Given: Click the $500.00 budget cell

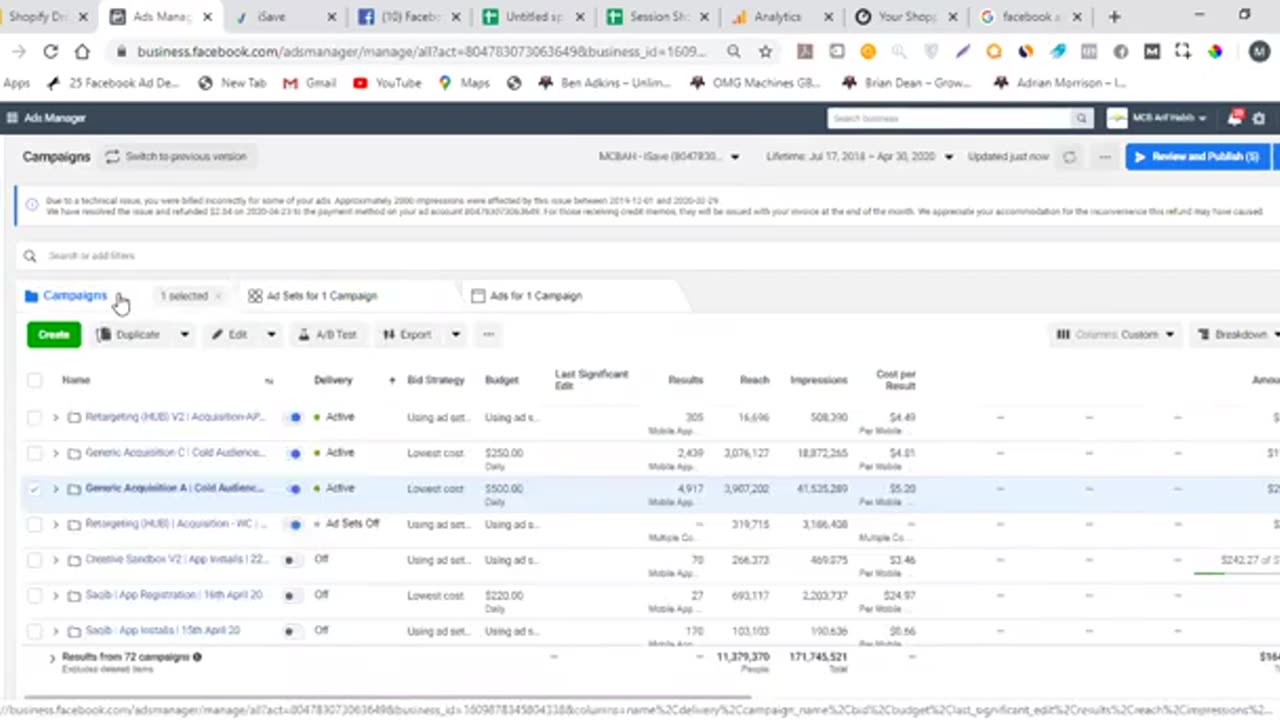Looking at the screenshot, I should (504, 489).
